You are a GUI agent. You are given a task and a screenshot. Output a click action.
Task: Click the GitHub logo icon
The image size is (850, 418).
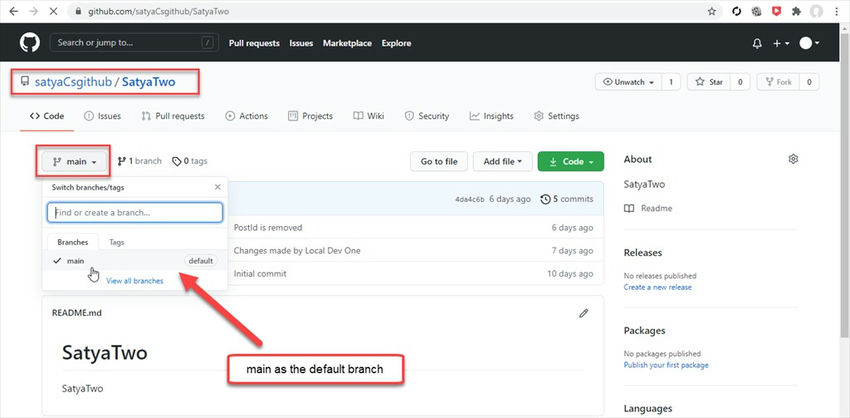30,43
